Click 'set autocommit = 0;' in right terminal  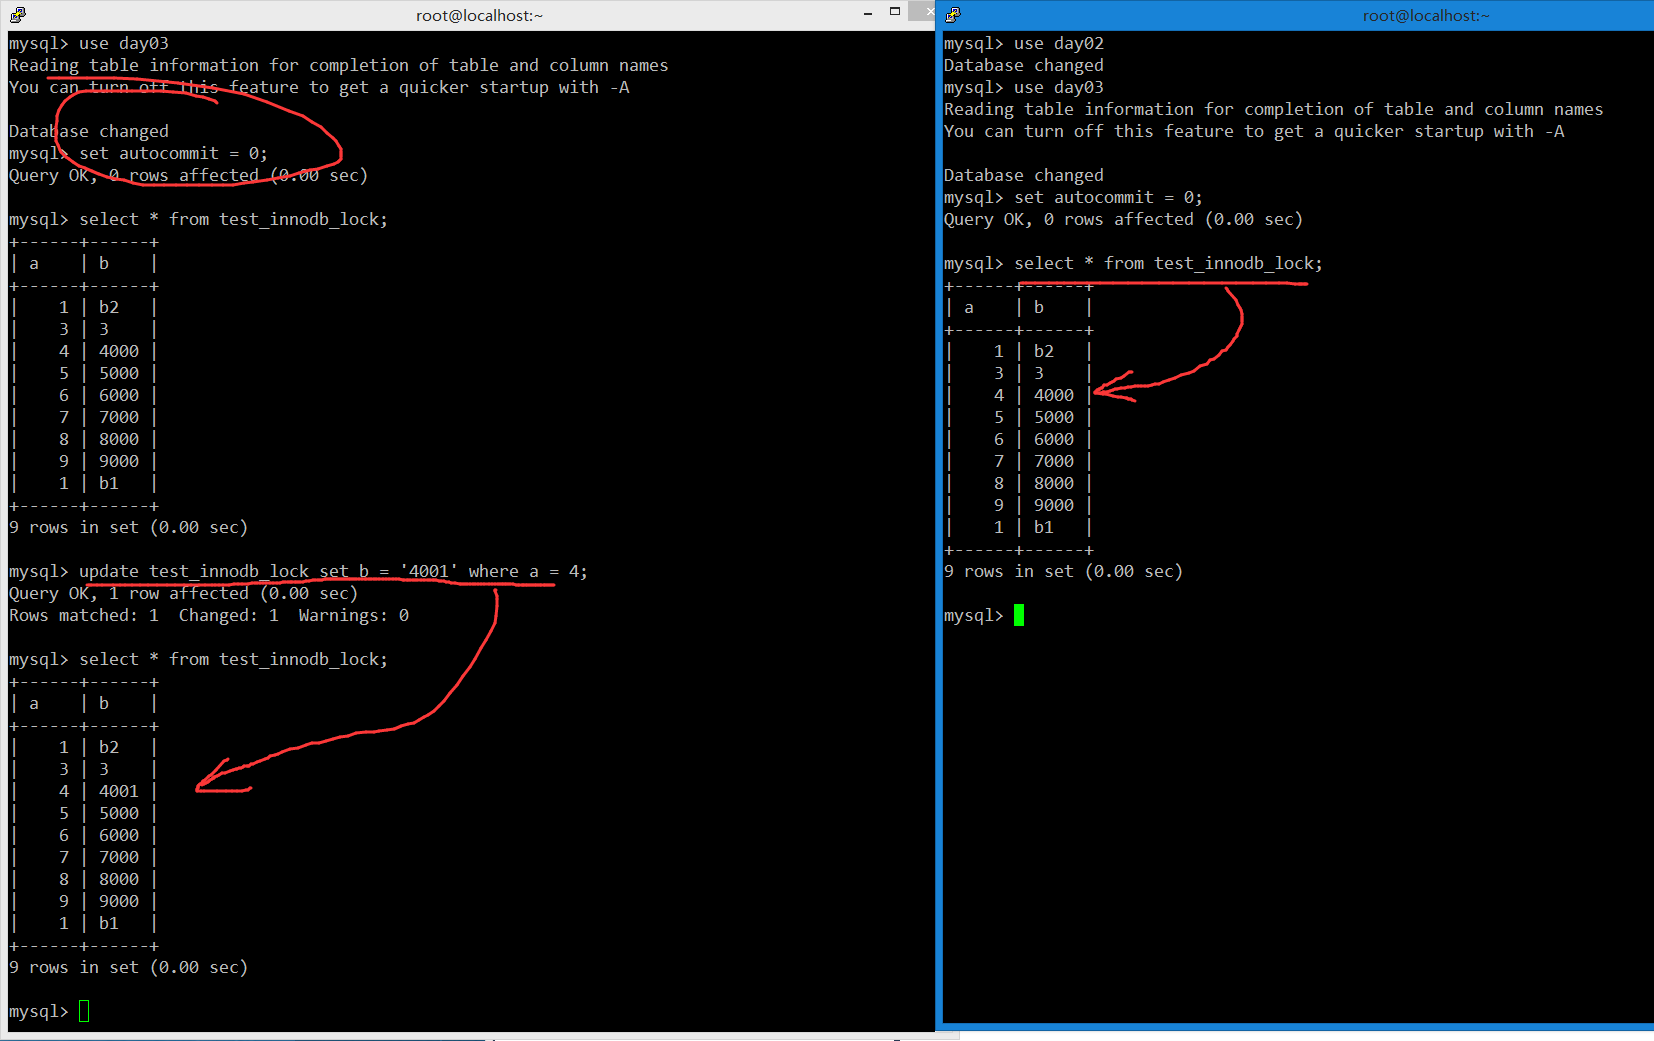coord(1108,197)
